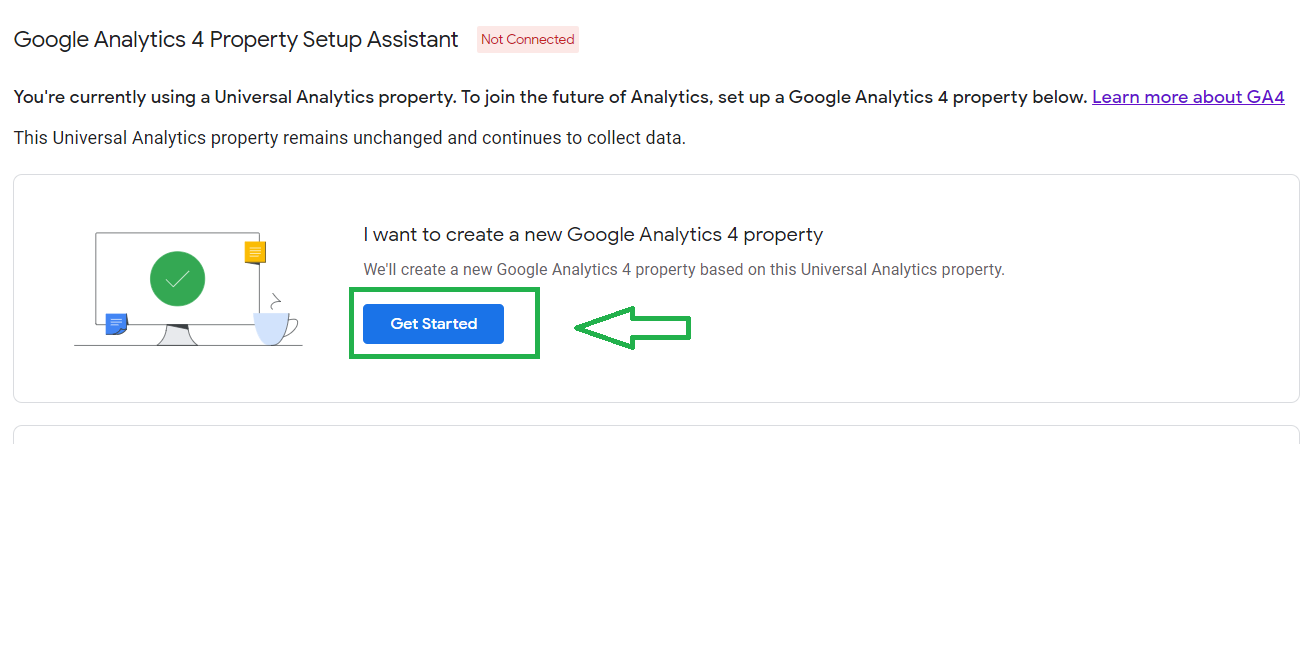
Task: Click the yellow sticky note icon
Action: pos(255,252)
